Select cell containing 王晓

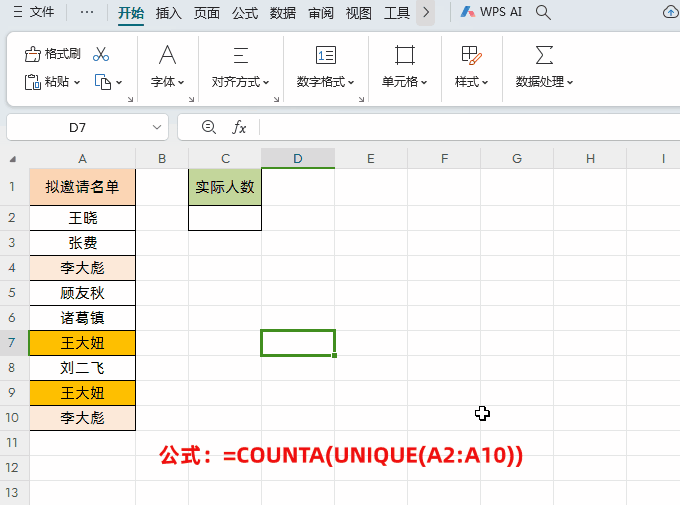point(82,218)
